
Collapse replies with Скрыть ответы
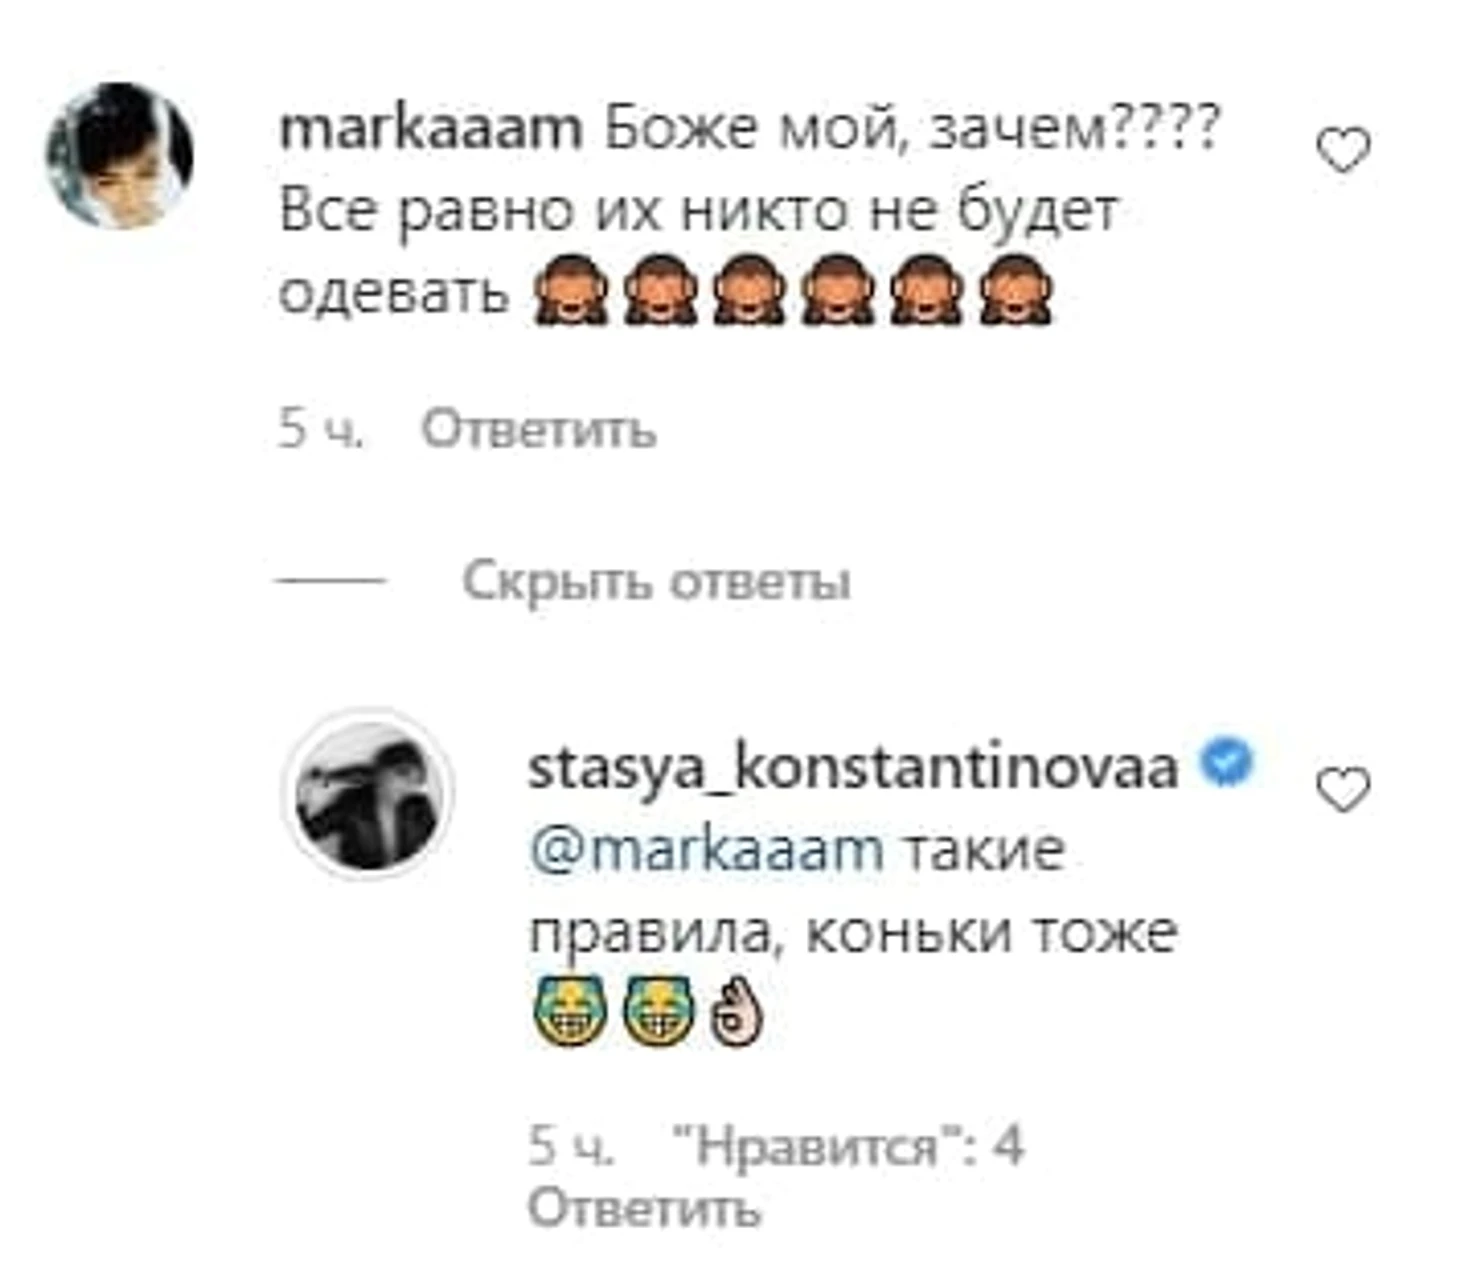coord(656,580)
